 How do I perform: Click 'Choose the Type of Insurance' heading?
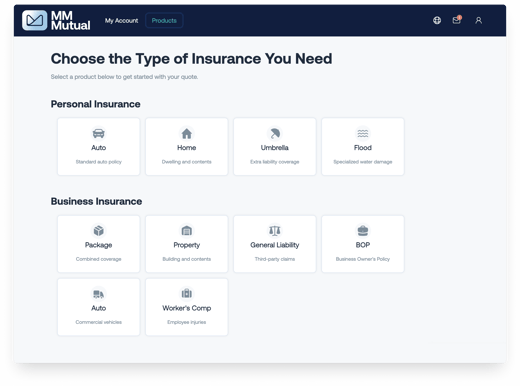191,59
